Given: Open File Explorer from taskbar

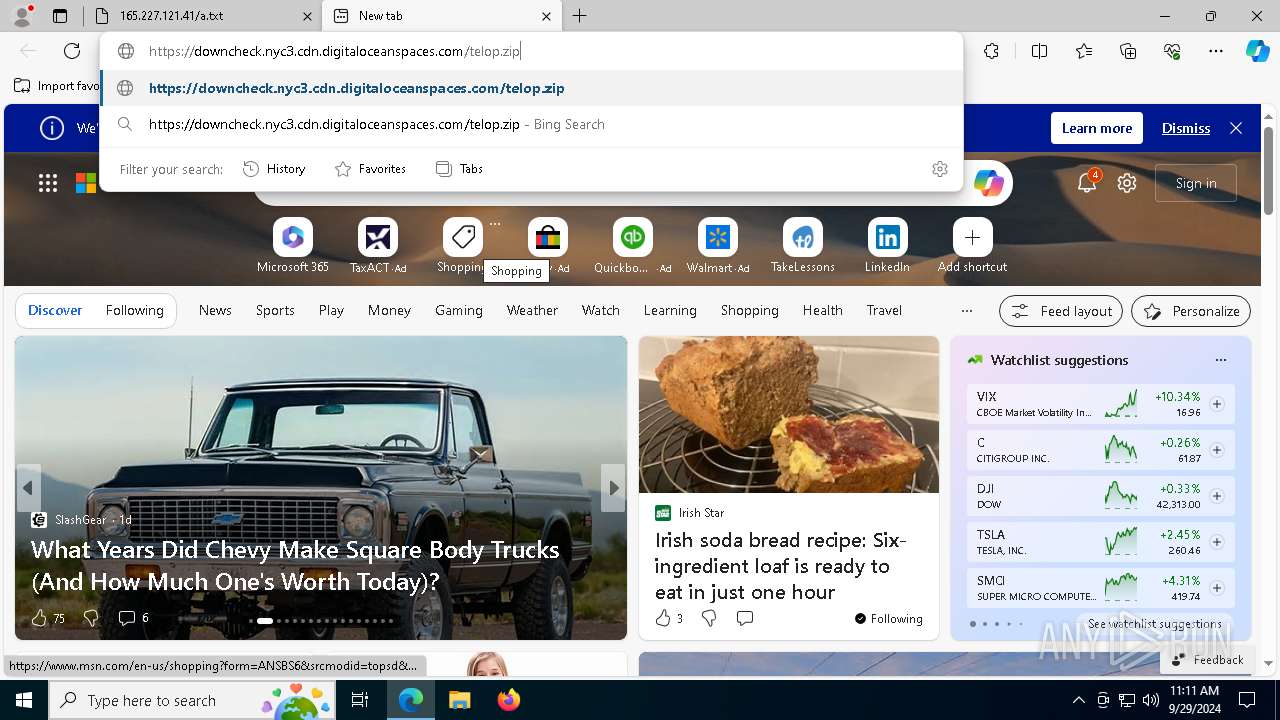Looking at the screenshot, I should pos(459,700).
